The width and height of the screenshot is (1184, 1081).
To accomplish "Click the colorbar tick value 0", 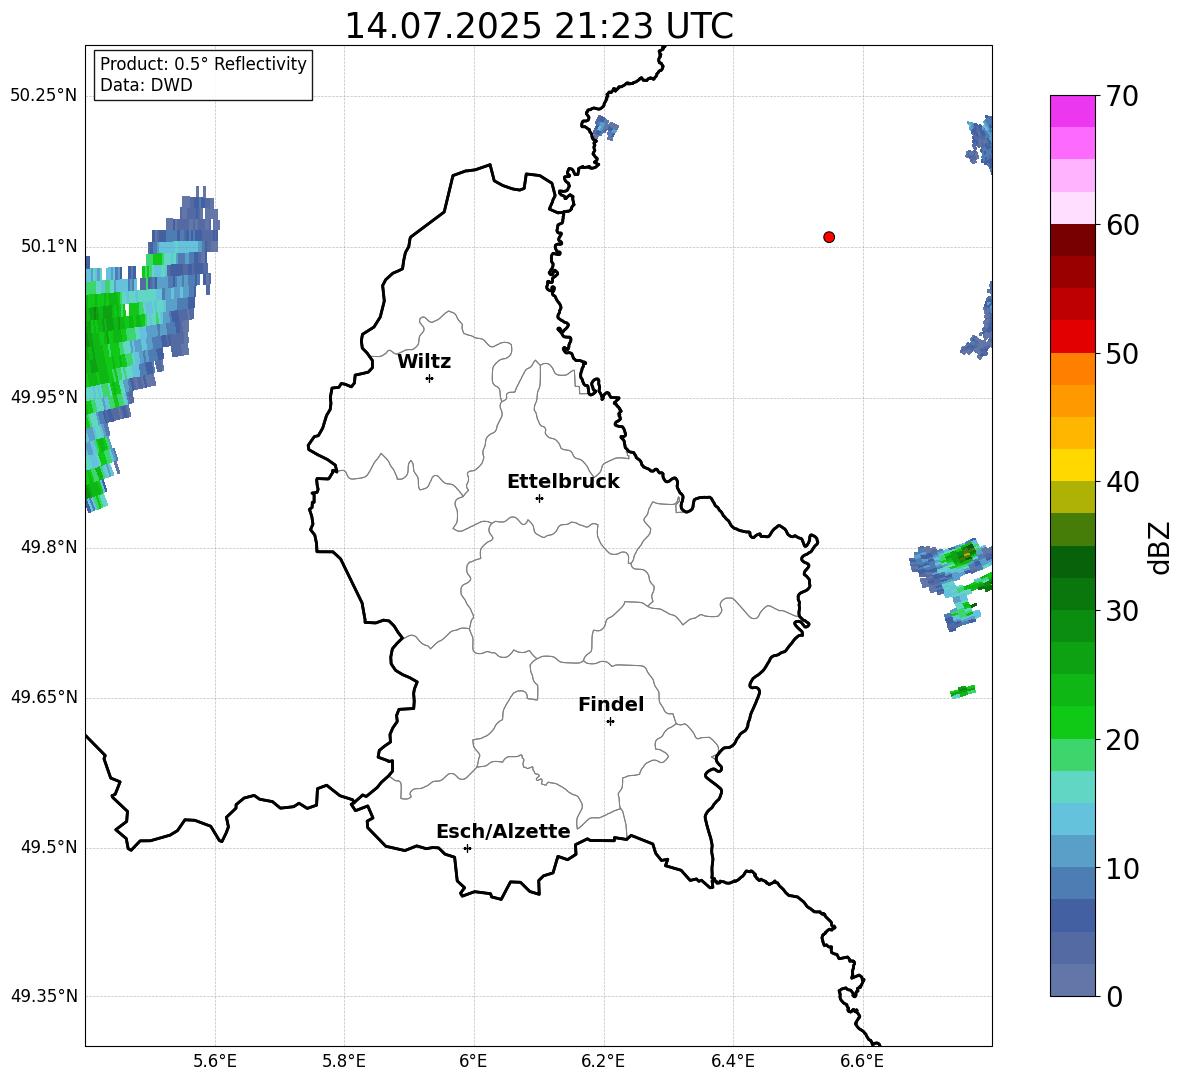I will coord(1114,996).
